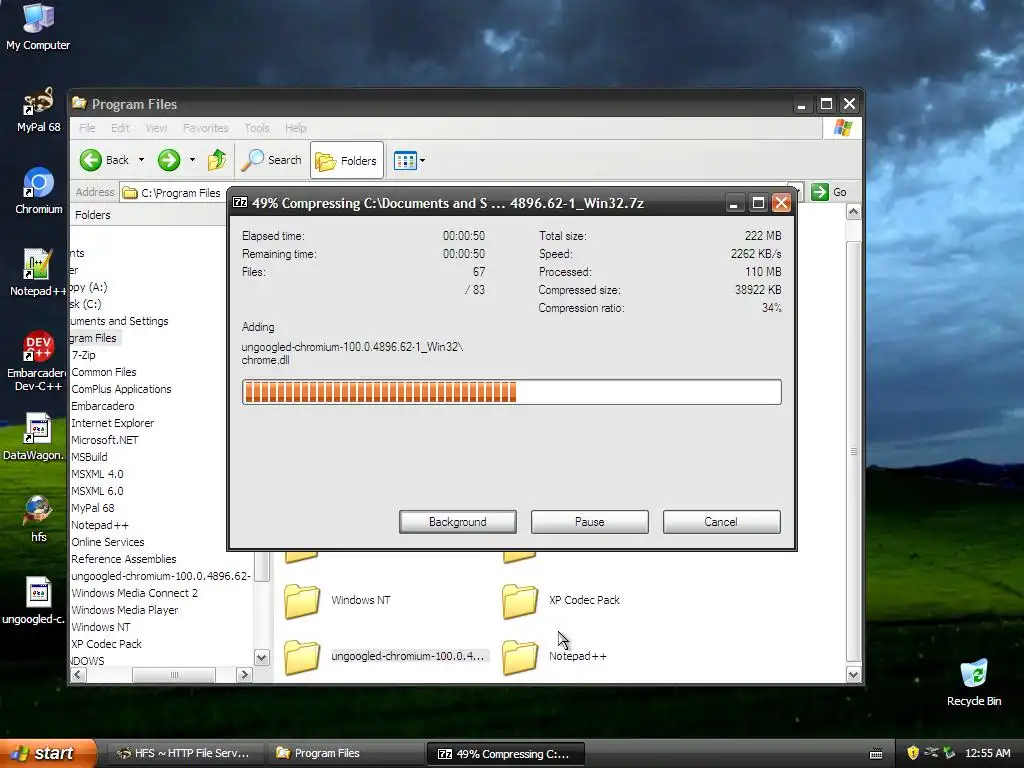This screenshot has width=1024, height=768.
Task: Select MSXML 4.0 tree folder
Action: pyautogui.click(x=97, y=474)
